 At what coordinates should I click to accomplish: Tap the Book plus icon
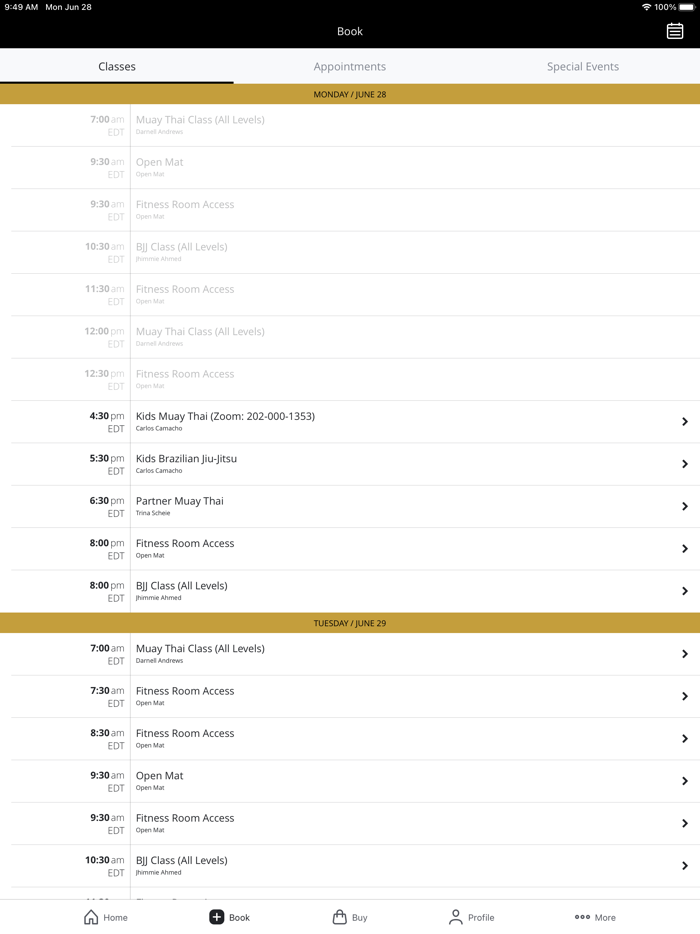tap(216, 917)
